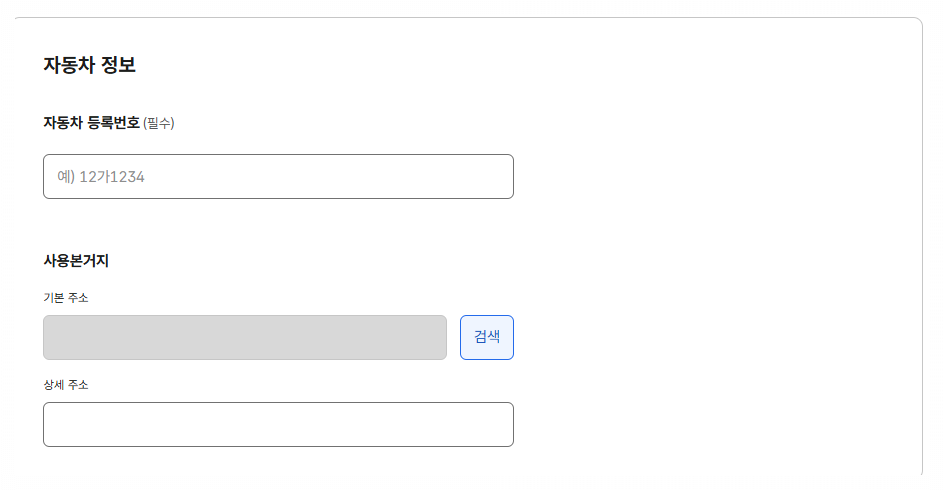Open address lookup via blue 검색 button
The image size is (944, 490).
coord(486,337)
